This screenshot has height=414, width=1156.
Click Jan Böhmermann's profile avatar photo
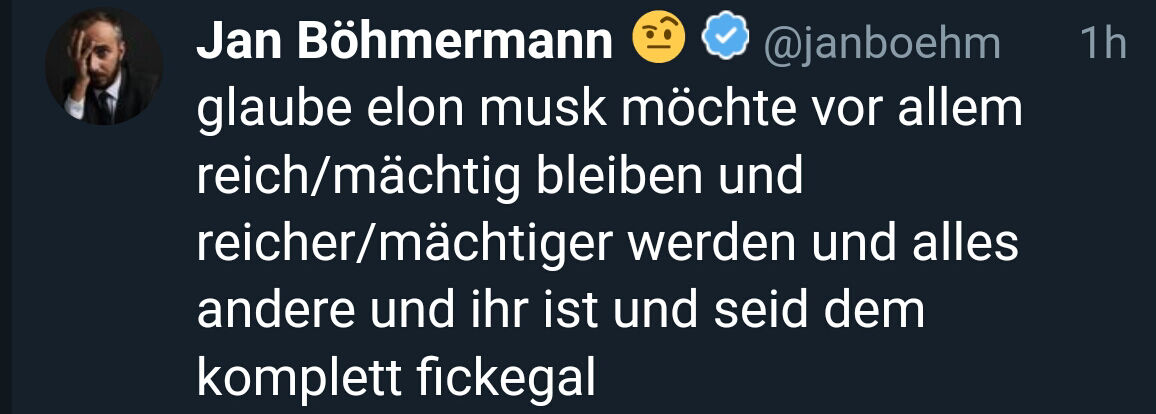(104, 74)
